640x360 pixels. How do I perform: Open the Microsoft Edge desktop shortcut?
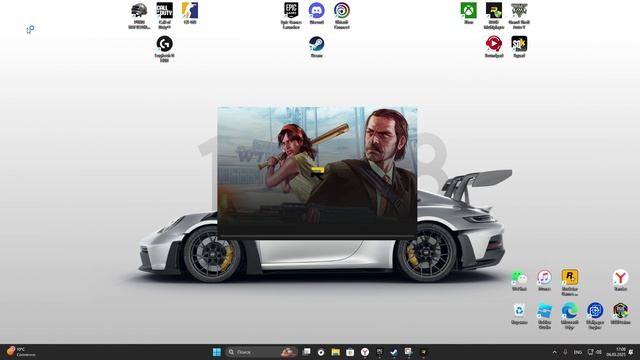click(x=570, y=316)
